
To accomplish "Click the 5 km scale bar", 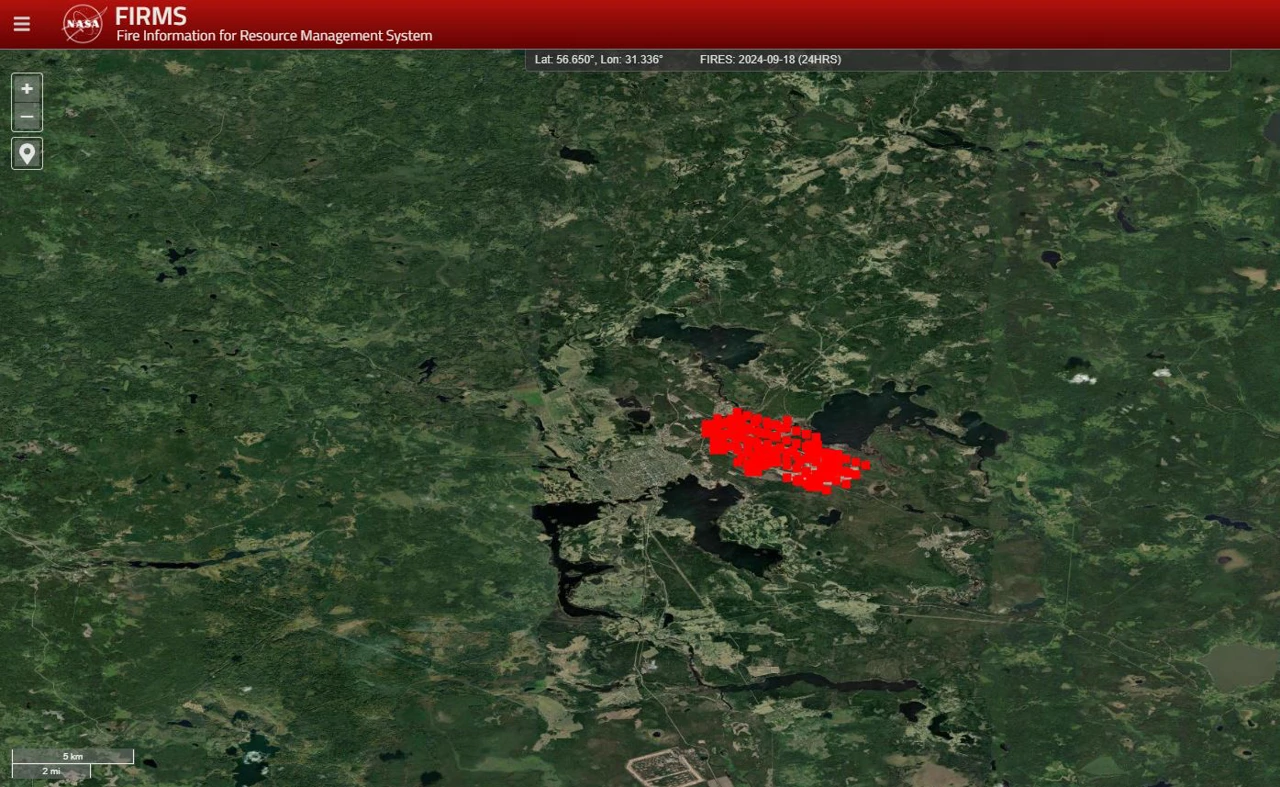I will pyautogui.click(x=72, y=757).
